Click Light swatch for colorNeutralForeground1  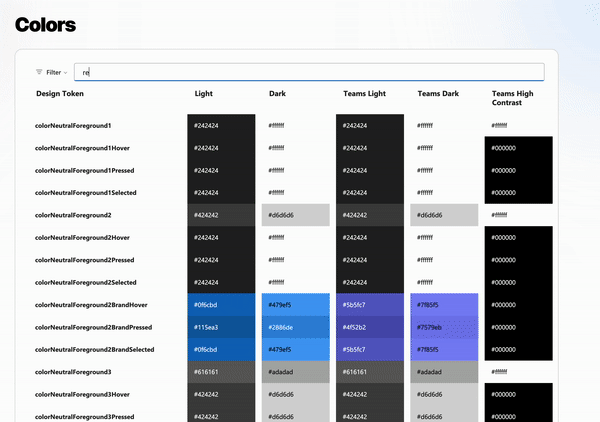[x=221, y=125]
